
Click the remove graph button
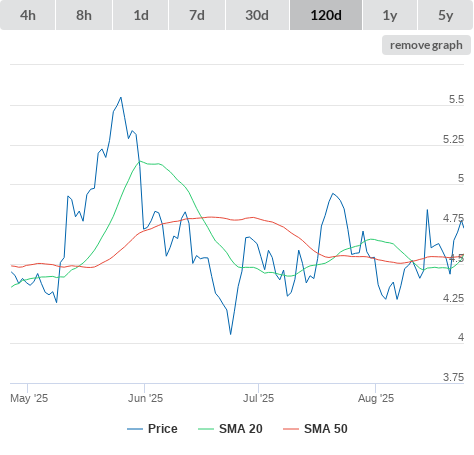pyautogui.click(x=426, y=45)
